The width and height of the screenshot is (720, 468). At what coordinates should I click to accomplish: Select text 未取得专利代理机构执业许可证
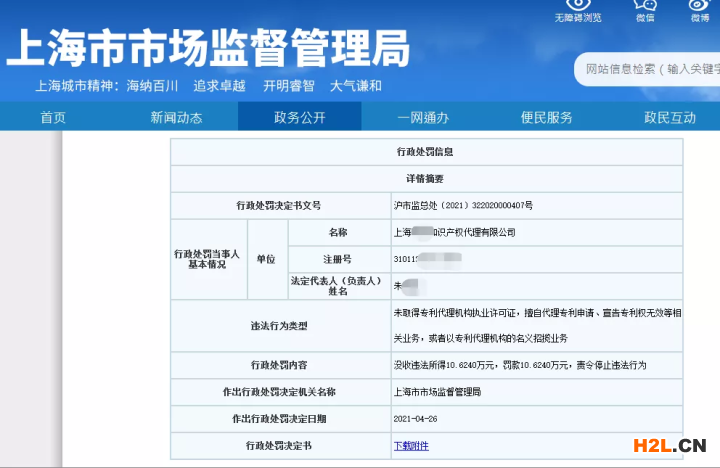tap(457, 313)
